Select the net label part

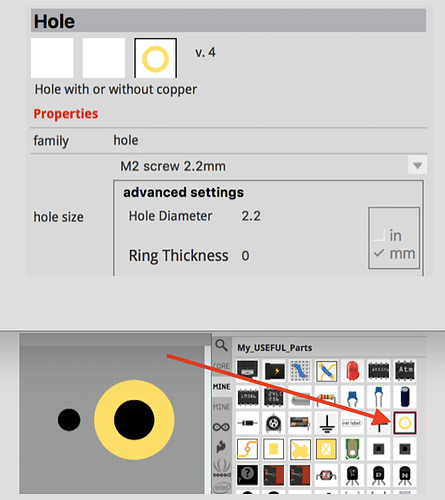352,423
